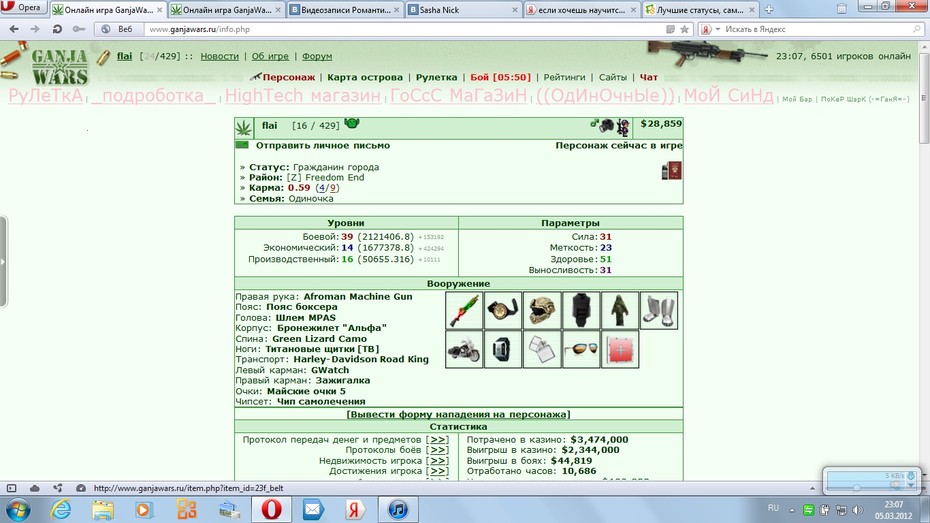Open the Harley-Davidson motorcycle icon
Viewport: 930px width, 523px height.
(464, 349)
